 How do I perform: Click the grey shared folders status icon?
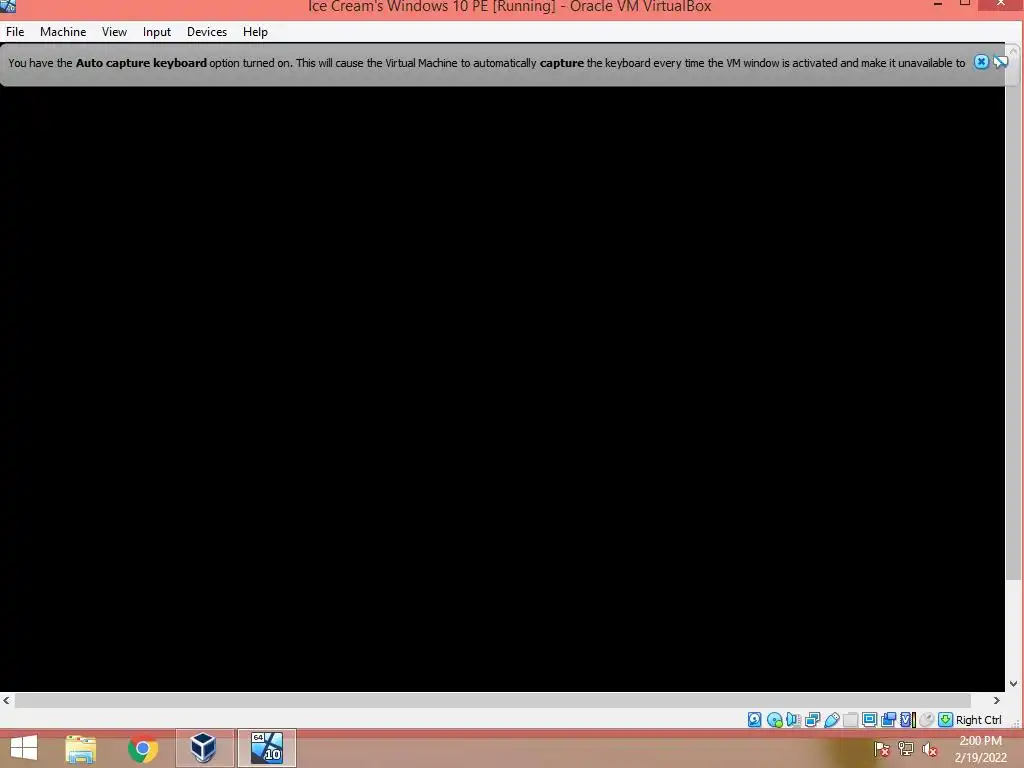tap(850, 720)
